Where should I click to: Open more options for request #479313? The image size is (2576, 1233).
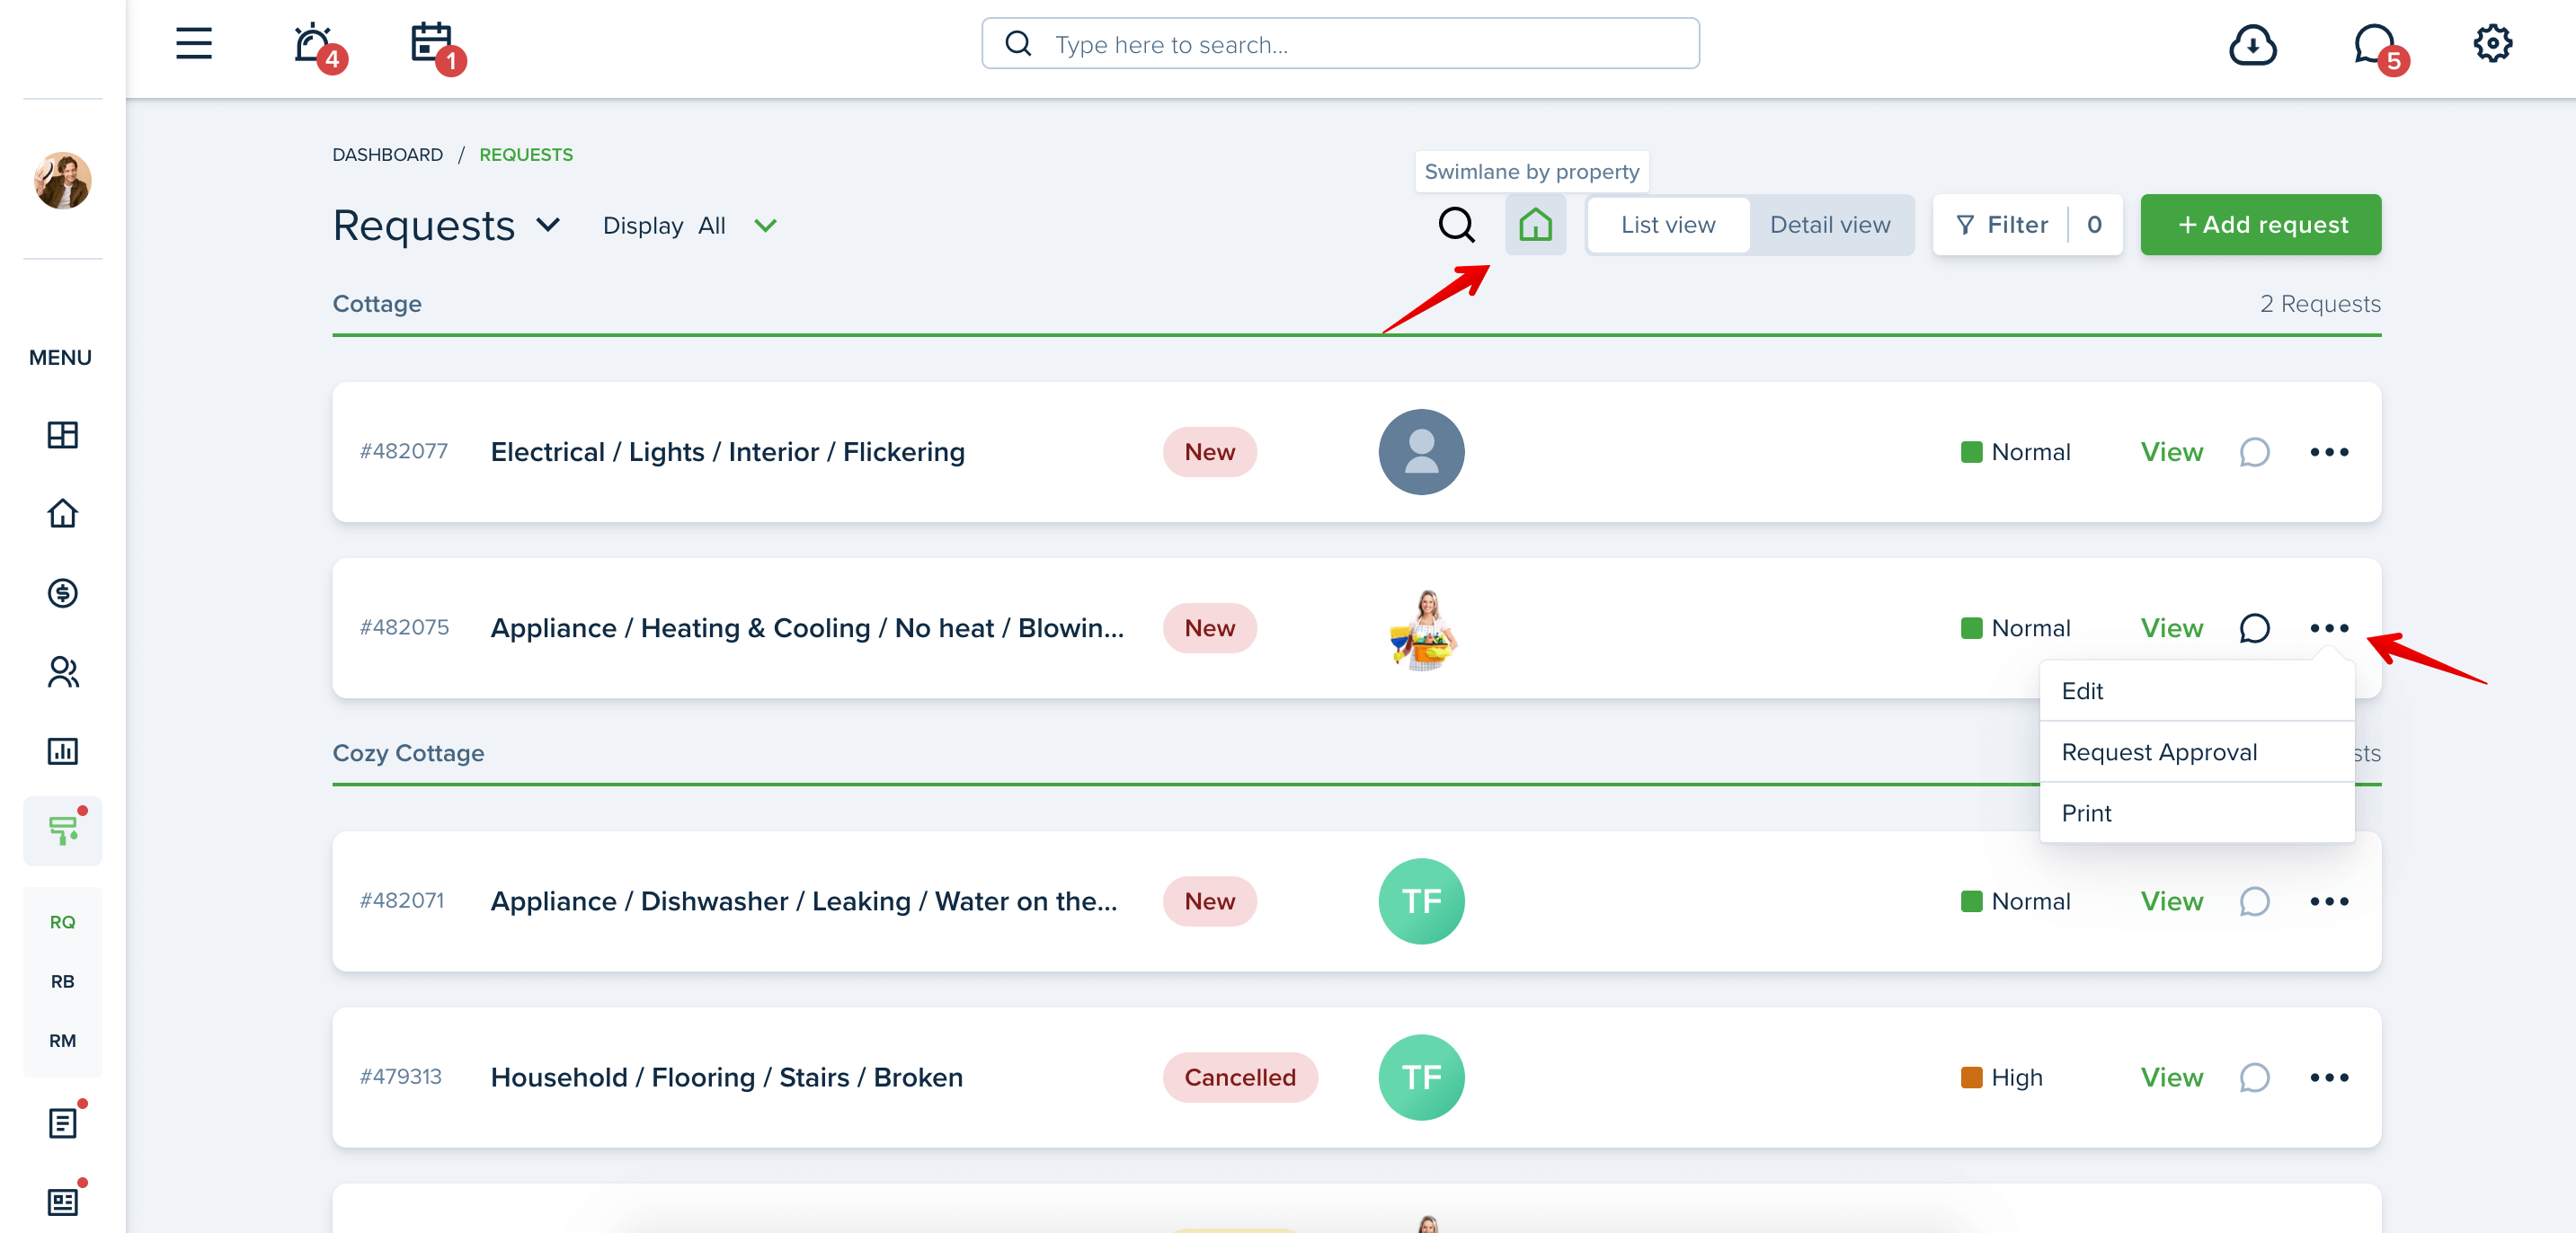[2329, 1077]
